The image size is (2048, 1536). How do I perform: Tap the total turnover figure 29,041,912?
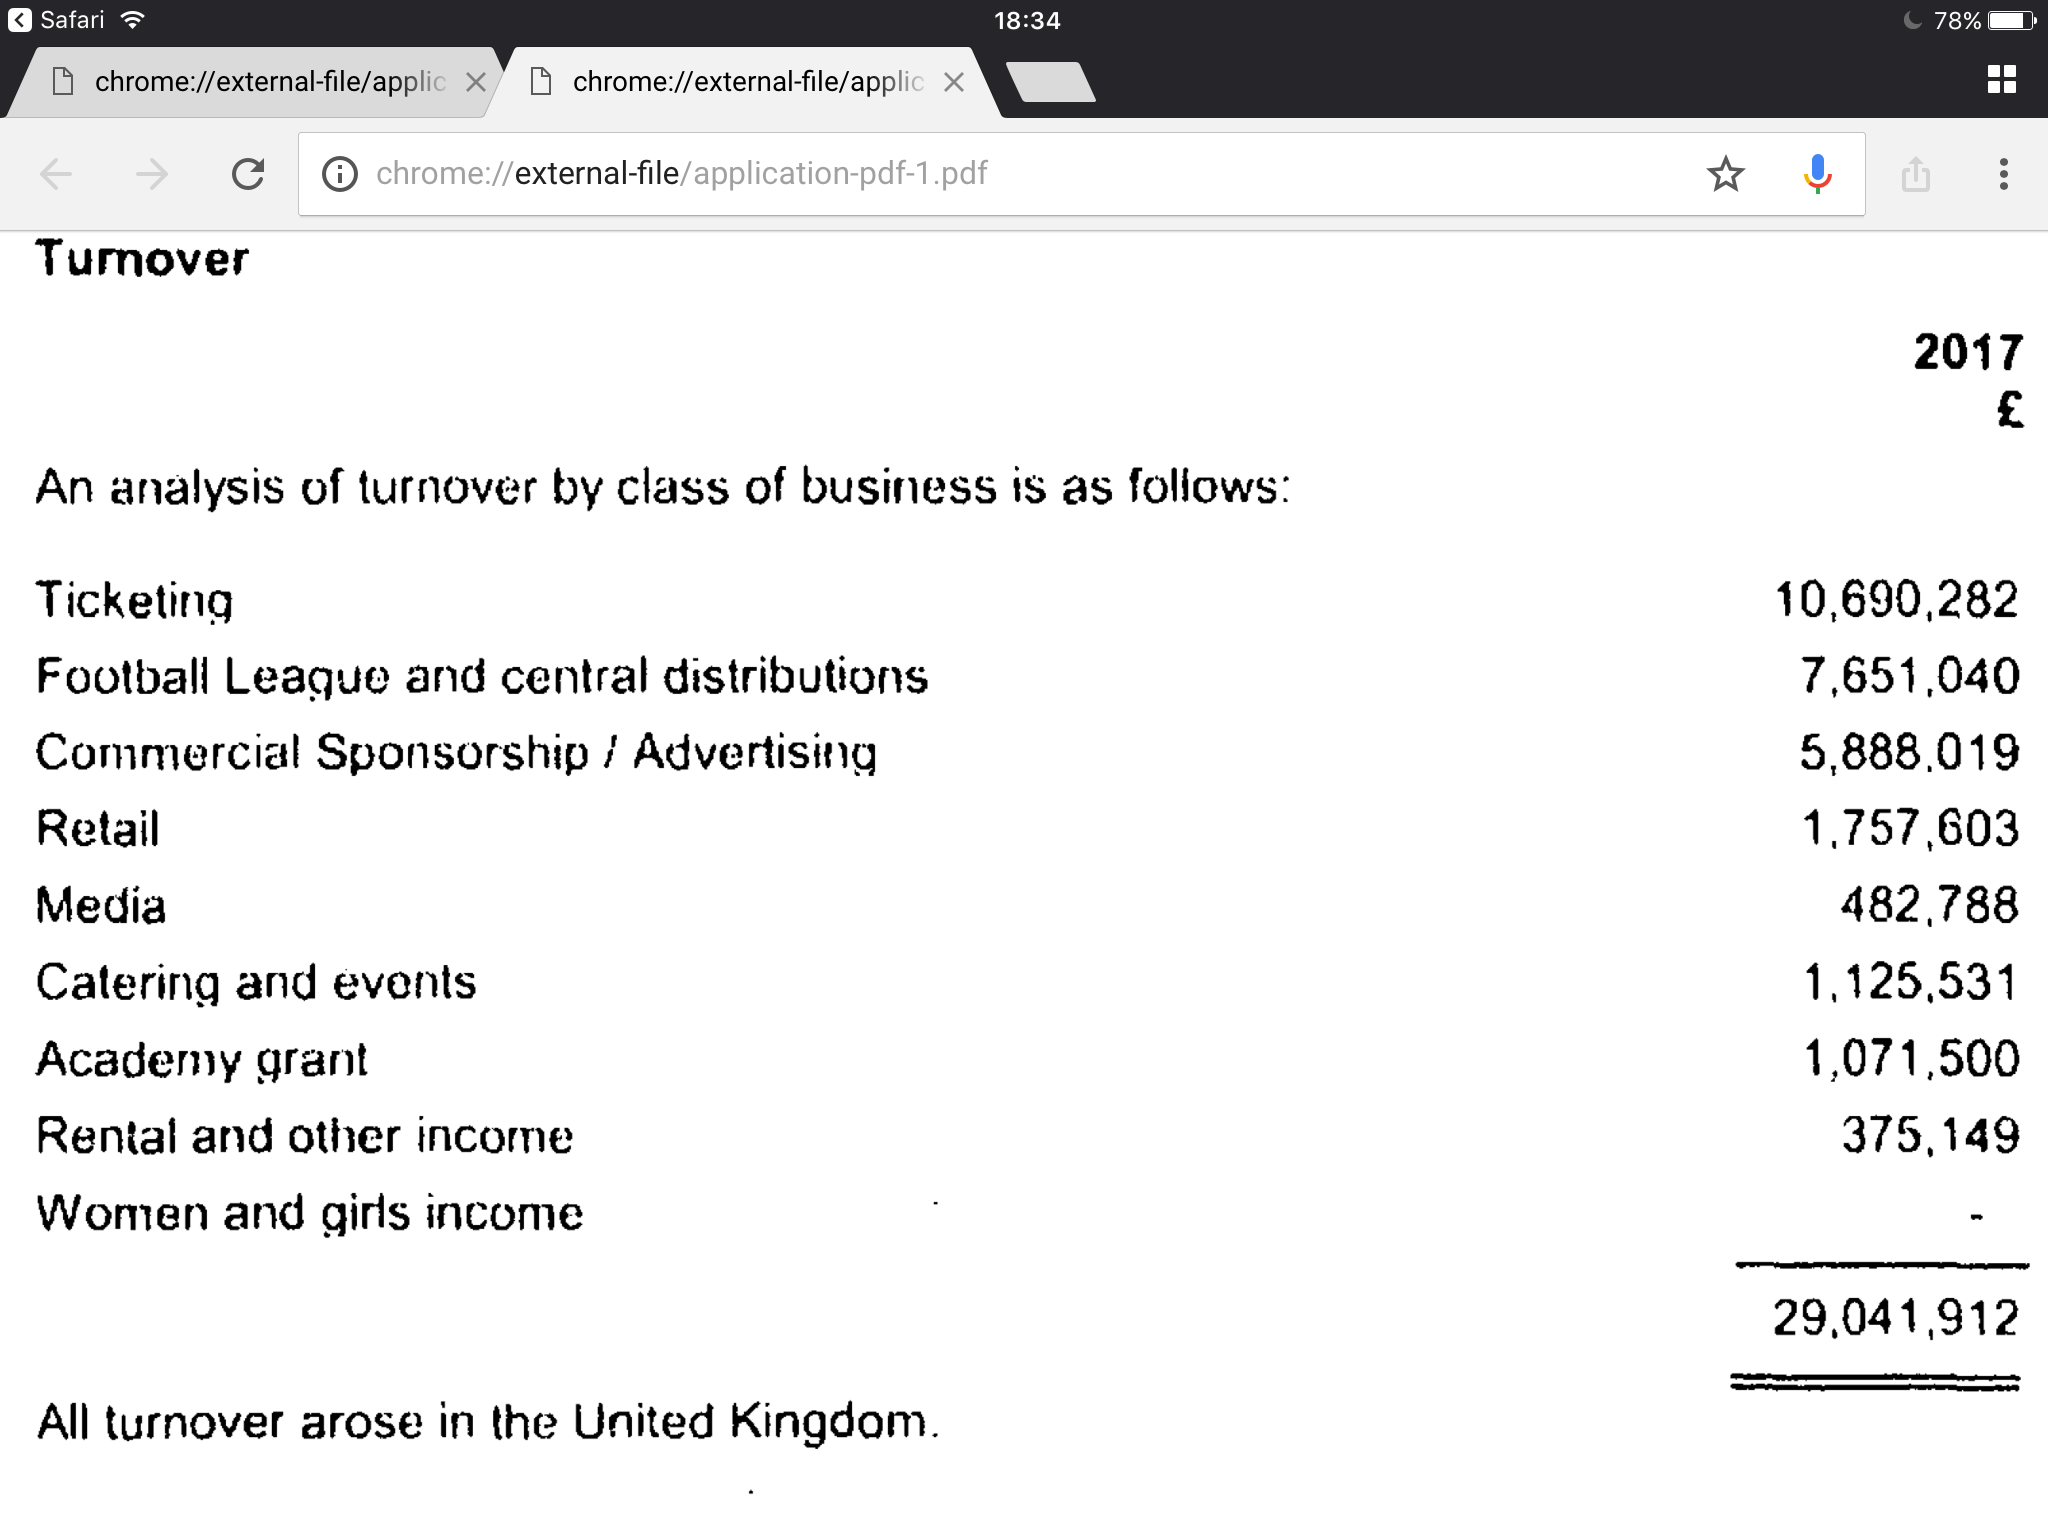coord(1896,1318)
